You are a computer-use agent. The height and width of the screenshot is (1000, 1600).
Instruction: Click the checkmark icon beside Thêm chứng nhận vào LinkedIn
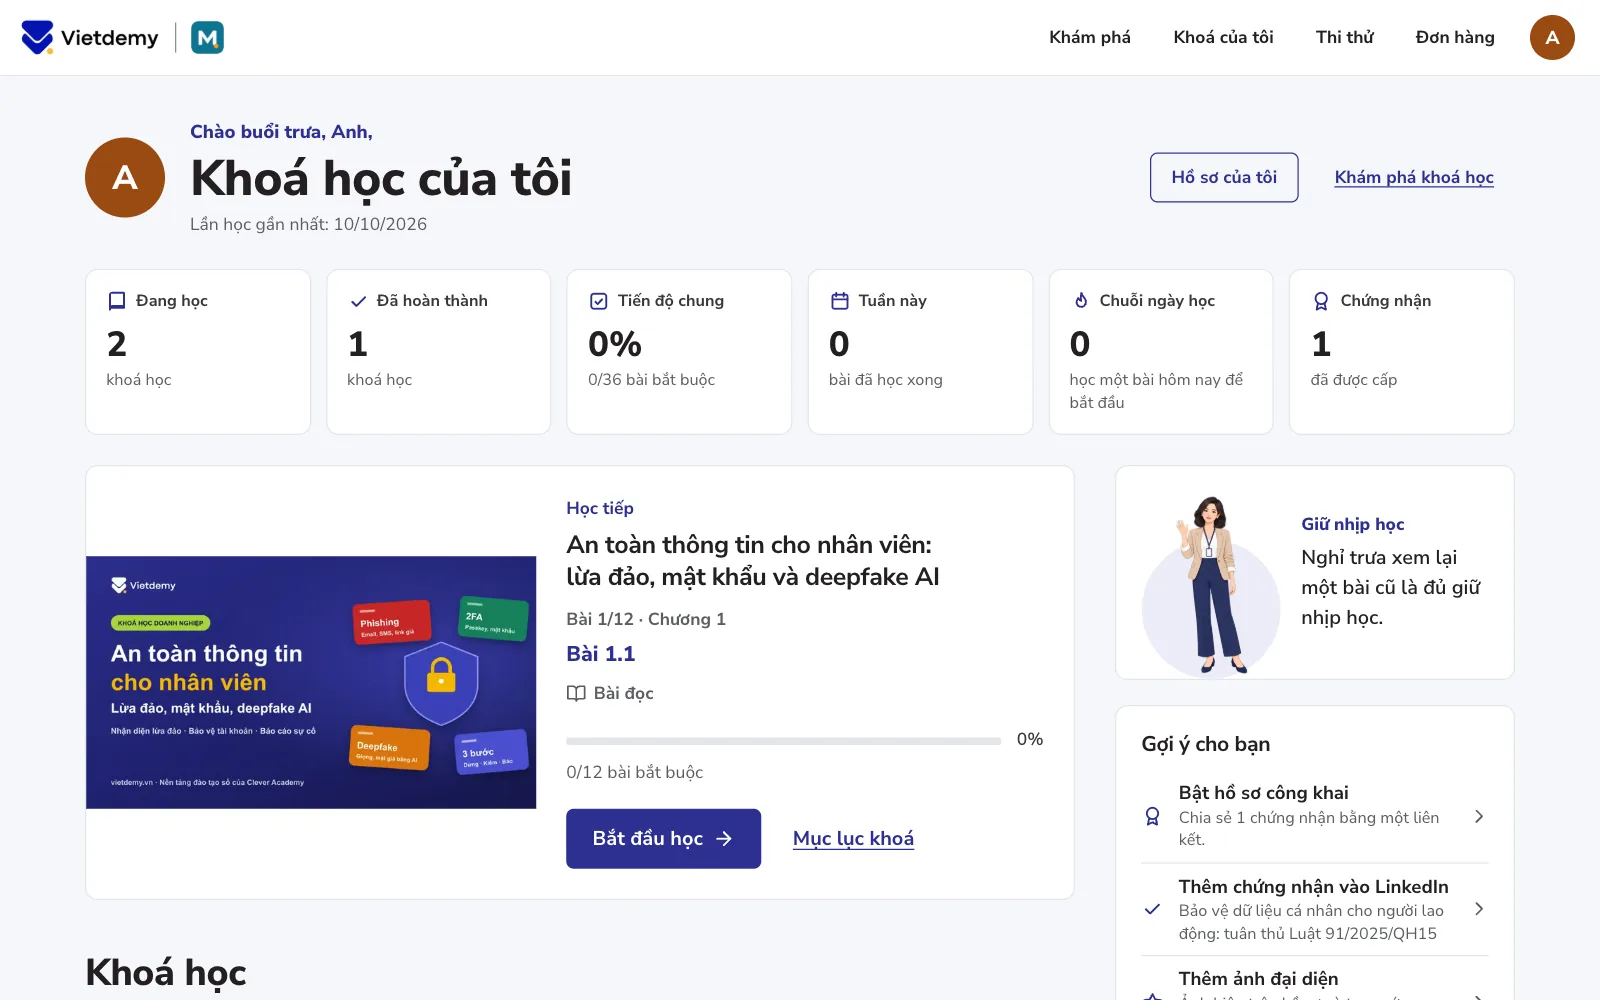point(1152,909)
